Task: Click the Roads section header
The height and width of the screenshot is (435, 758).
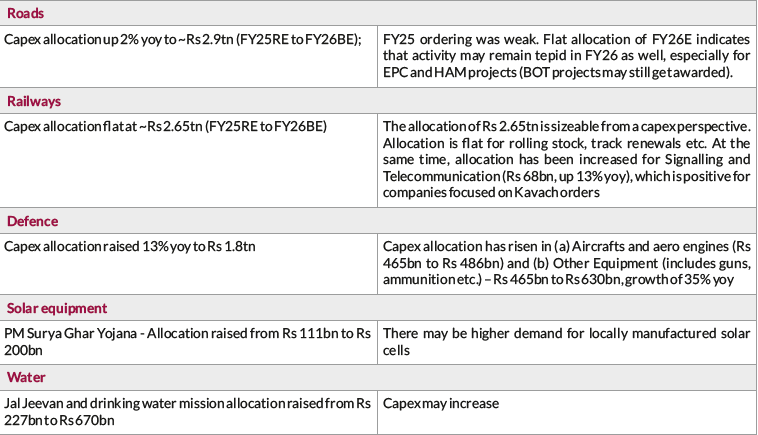Action: tap(24, 14)
